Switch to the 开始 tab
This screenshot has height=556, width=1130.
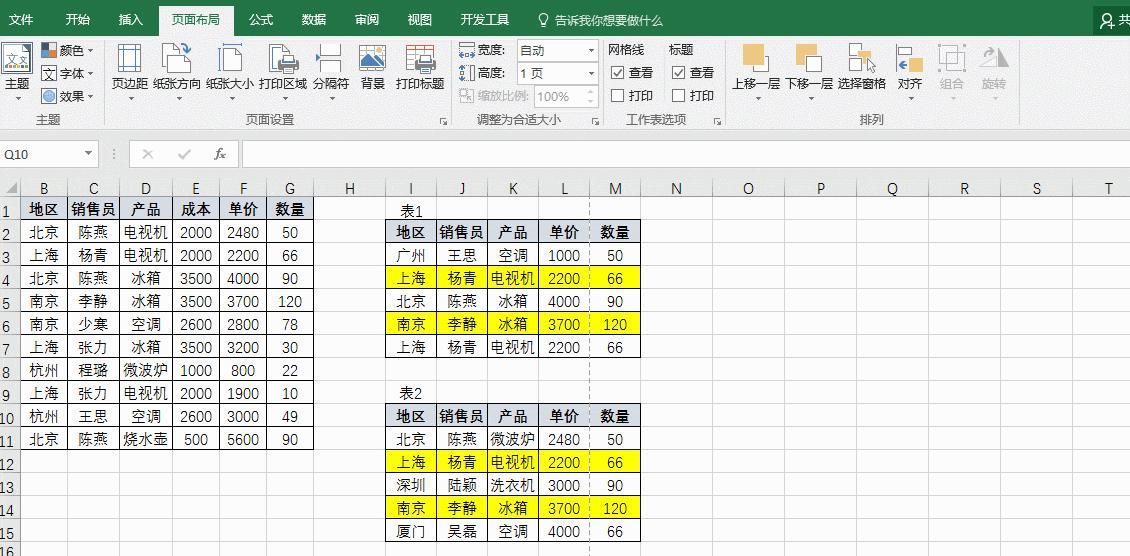[77, 20]
